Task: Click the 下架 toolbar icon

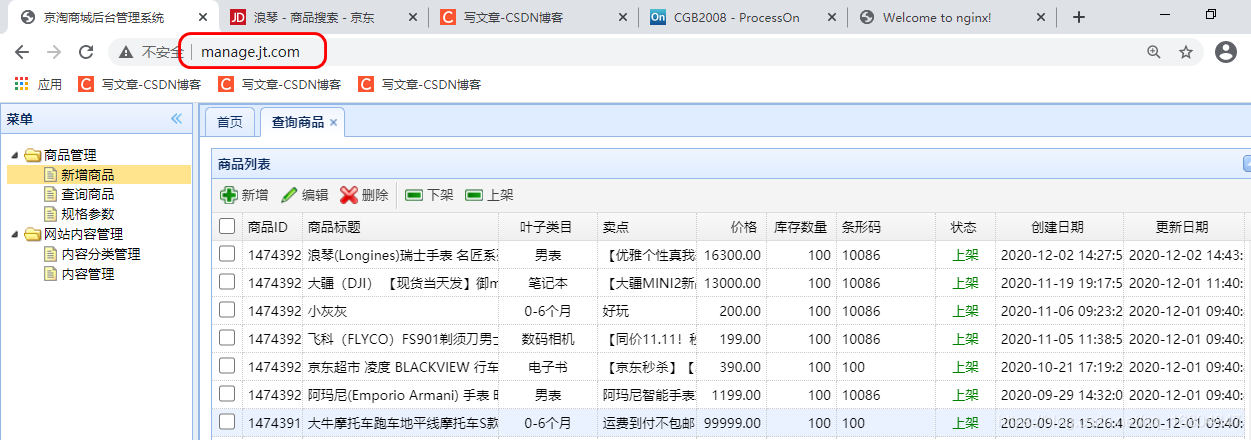Action: 414,195
